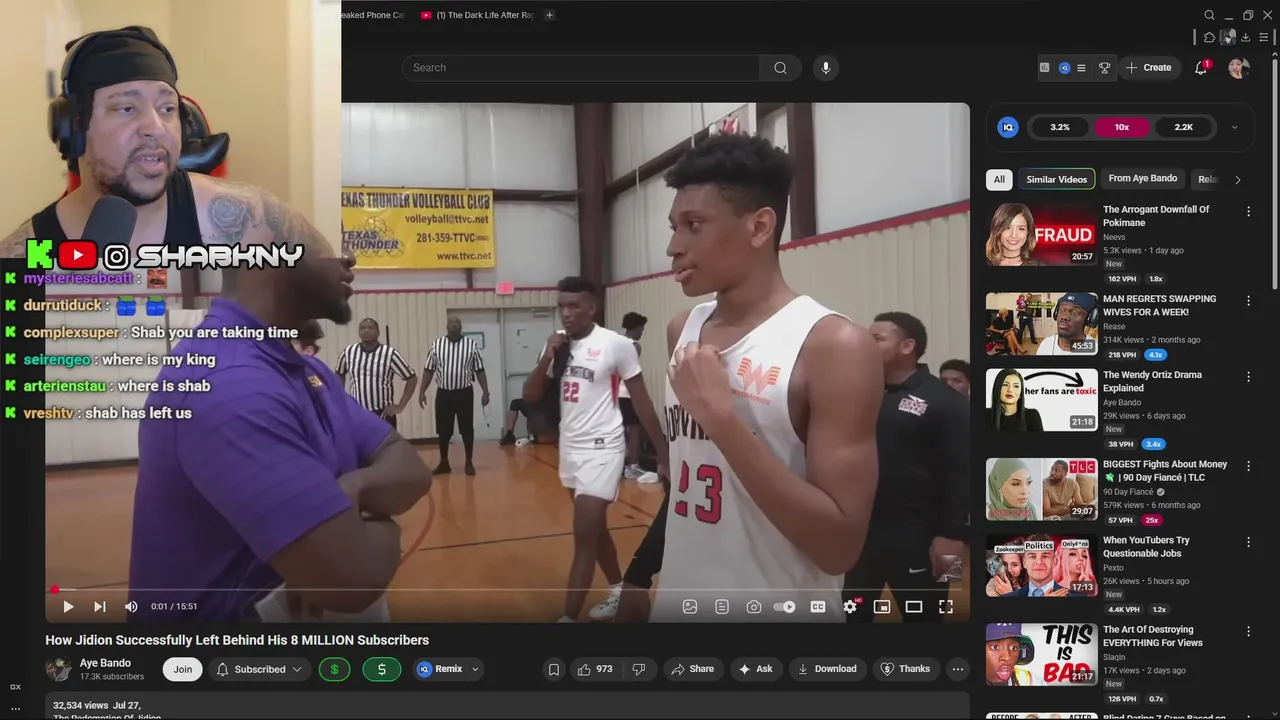Open 'When YouTubers Try Questionable Jobs' title
1280x720 pixels.
pos(1146,547)
